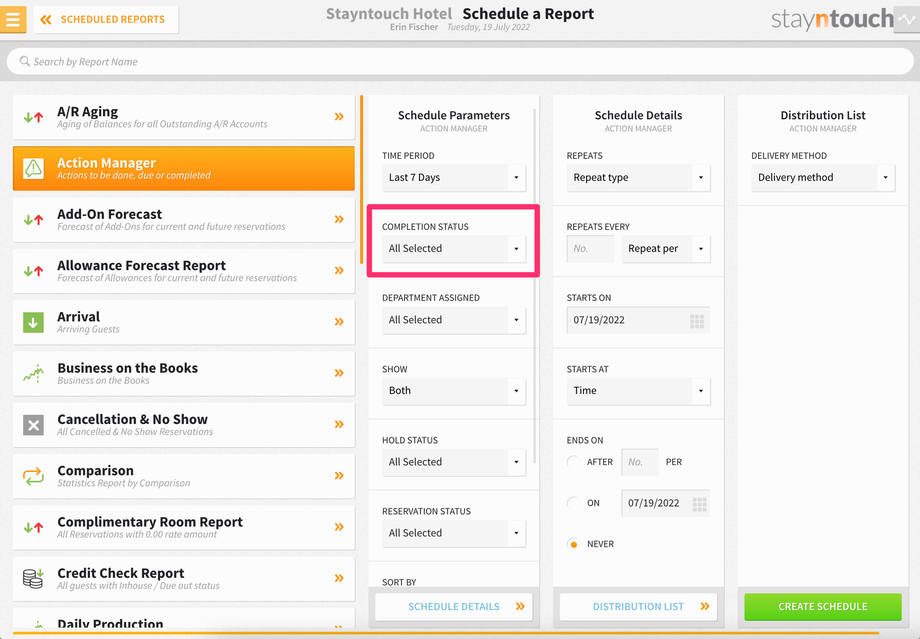This screenshot has height=639, width=920.
Task: Select the Action Manager report
Action: (x=184, y=168)
